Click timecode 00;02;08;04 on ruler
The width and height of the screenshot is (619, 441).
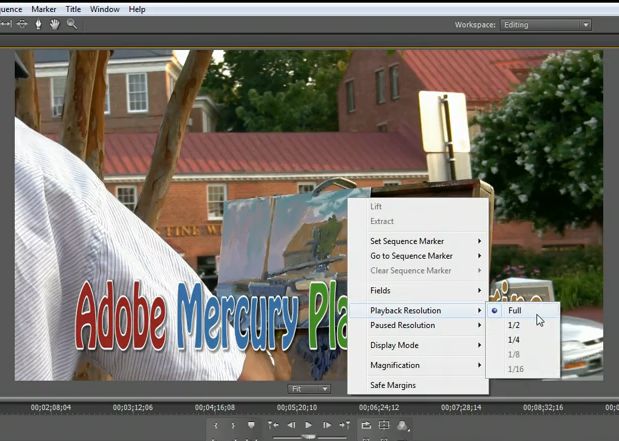pyautogui.click(x=51, y=407)
